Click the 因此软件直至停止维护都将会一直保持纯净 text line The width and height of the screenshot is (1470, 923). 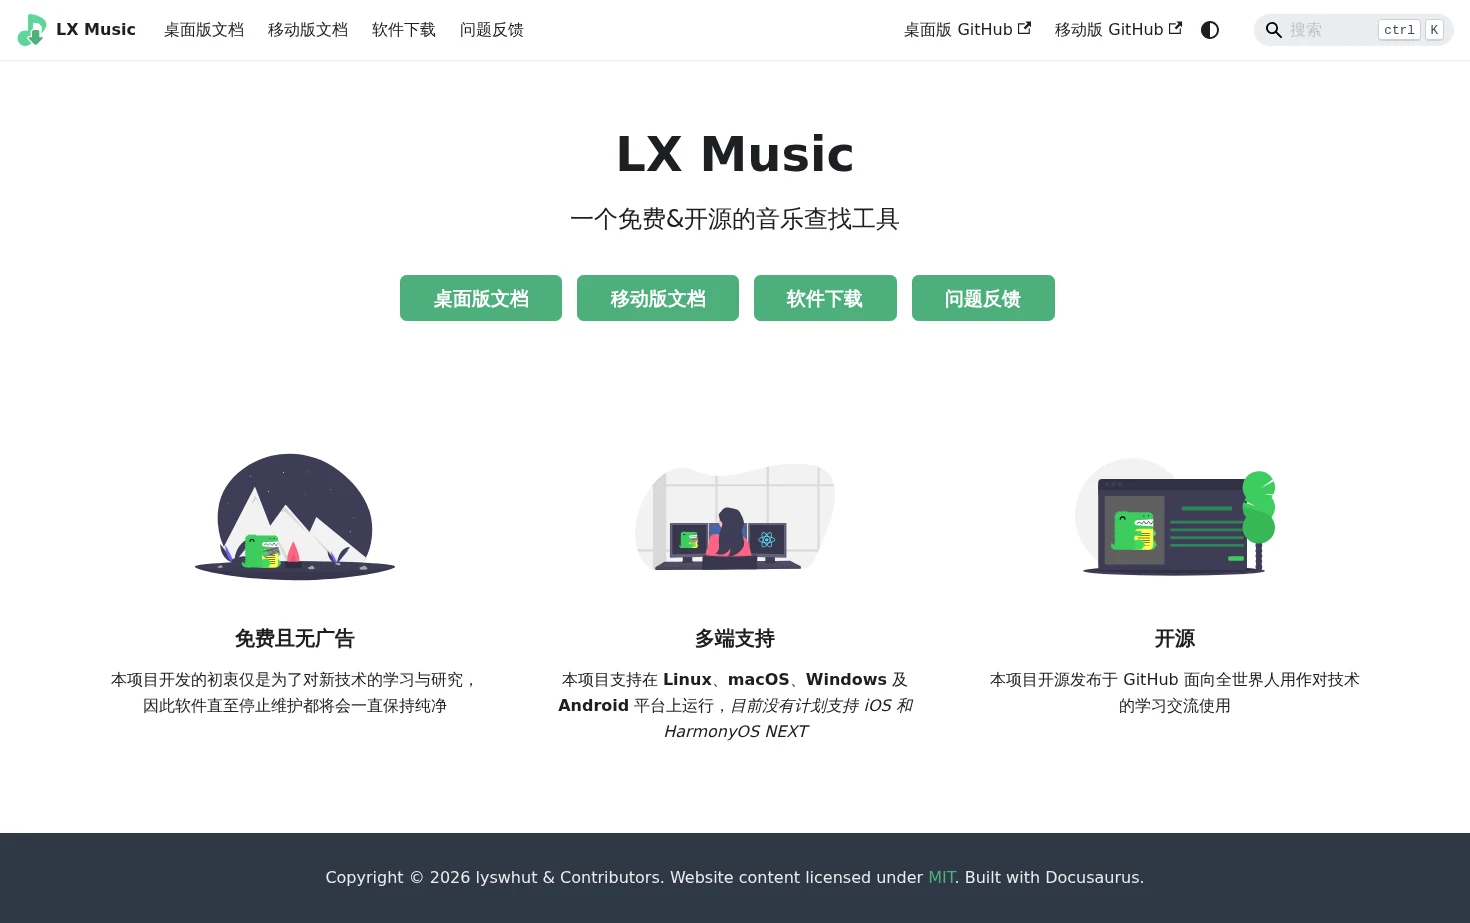click(x=295, y=705)
